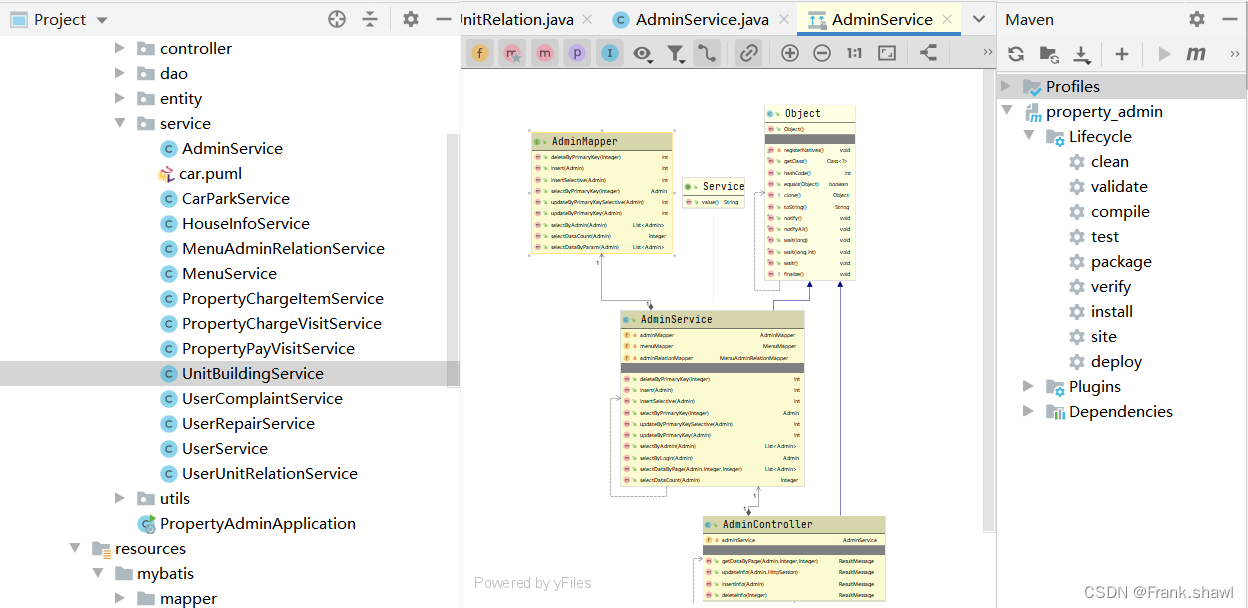Viewport: 1248px width, 608px height.
Task: Click Download Sources icon in Maven panel
Action: pos(1082,54)
